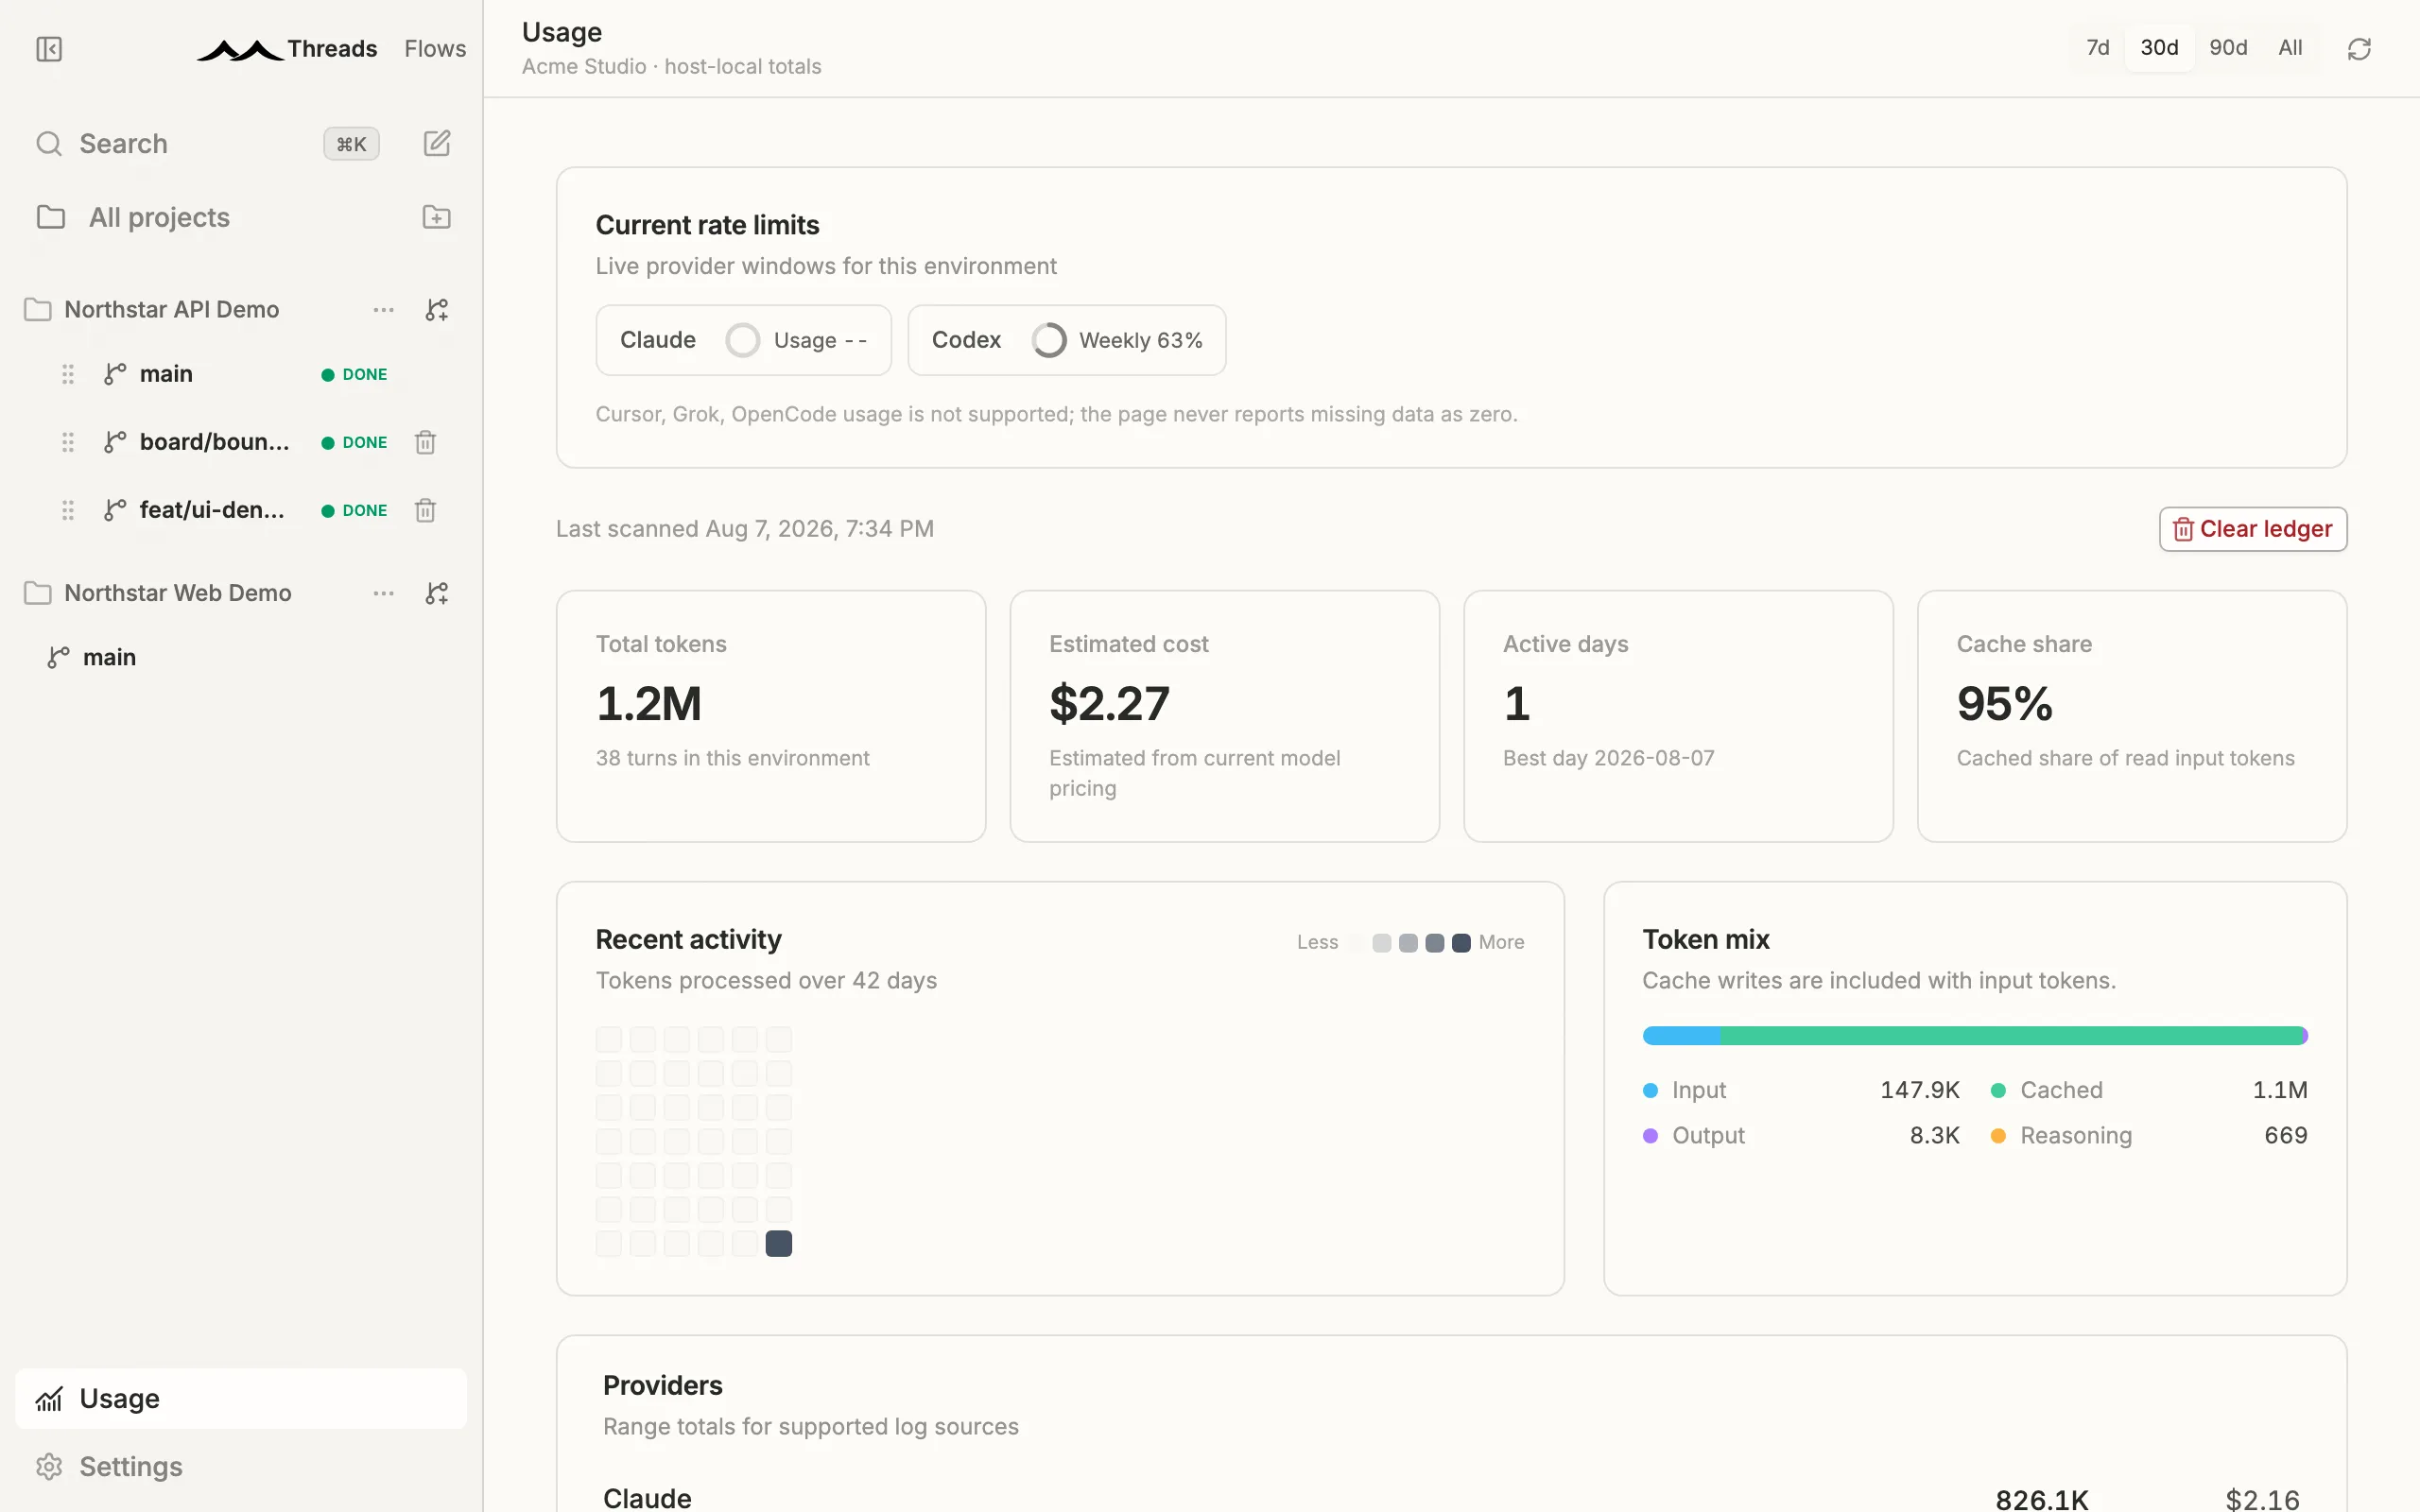Delete the feat/ui-den... branch thread
This screenshot has width=2420, height=1512.
425,510
